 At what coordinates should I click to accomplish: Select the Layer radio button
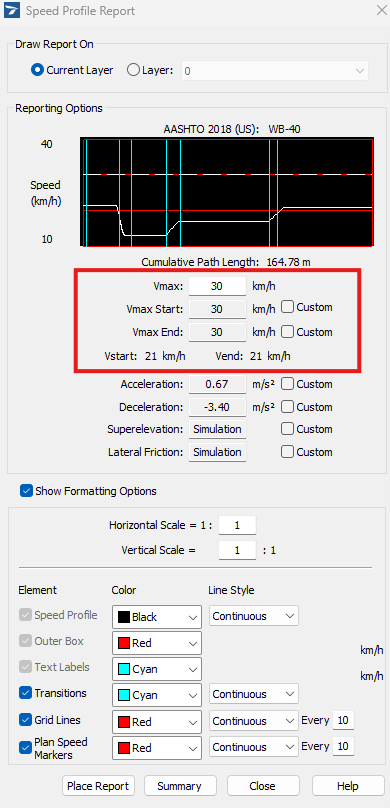pyautogui.click(x=133, y=71)
